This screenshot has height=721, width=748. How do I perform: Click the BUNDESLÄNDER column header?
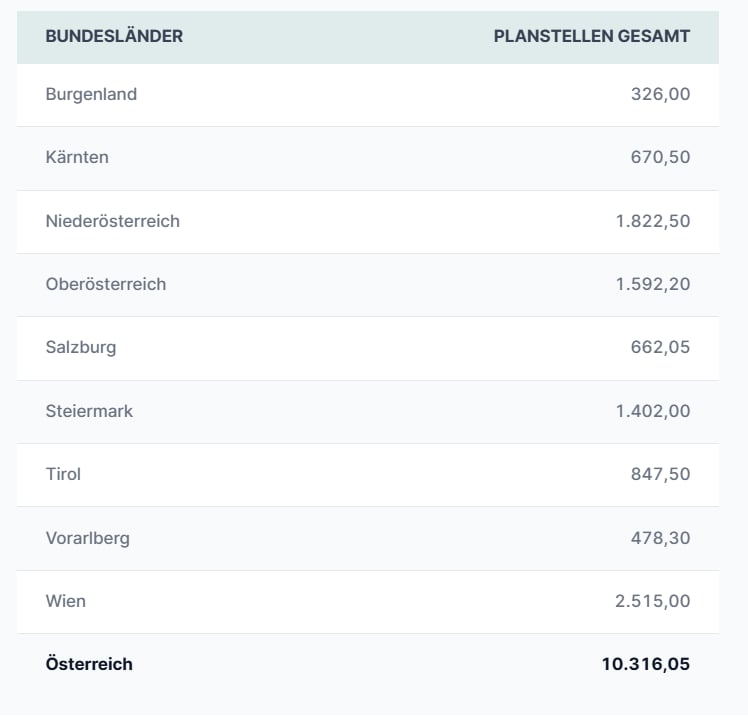coord(114,36)
